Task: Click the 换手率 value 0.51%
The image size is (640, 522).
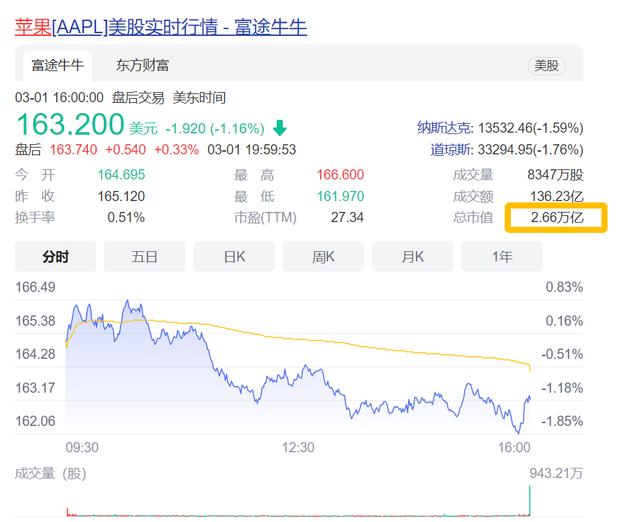Action: pos(126,218)
